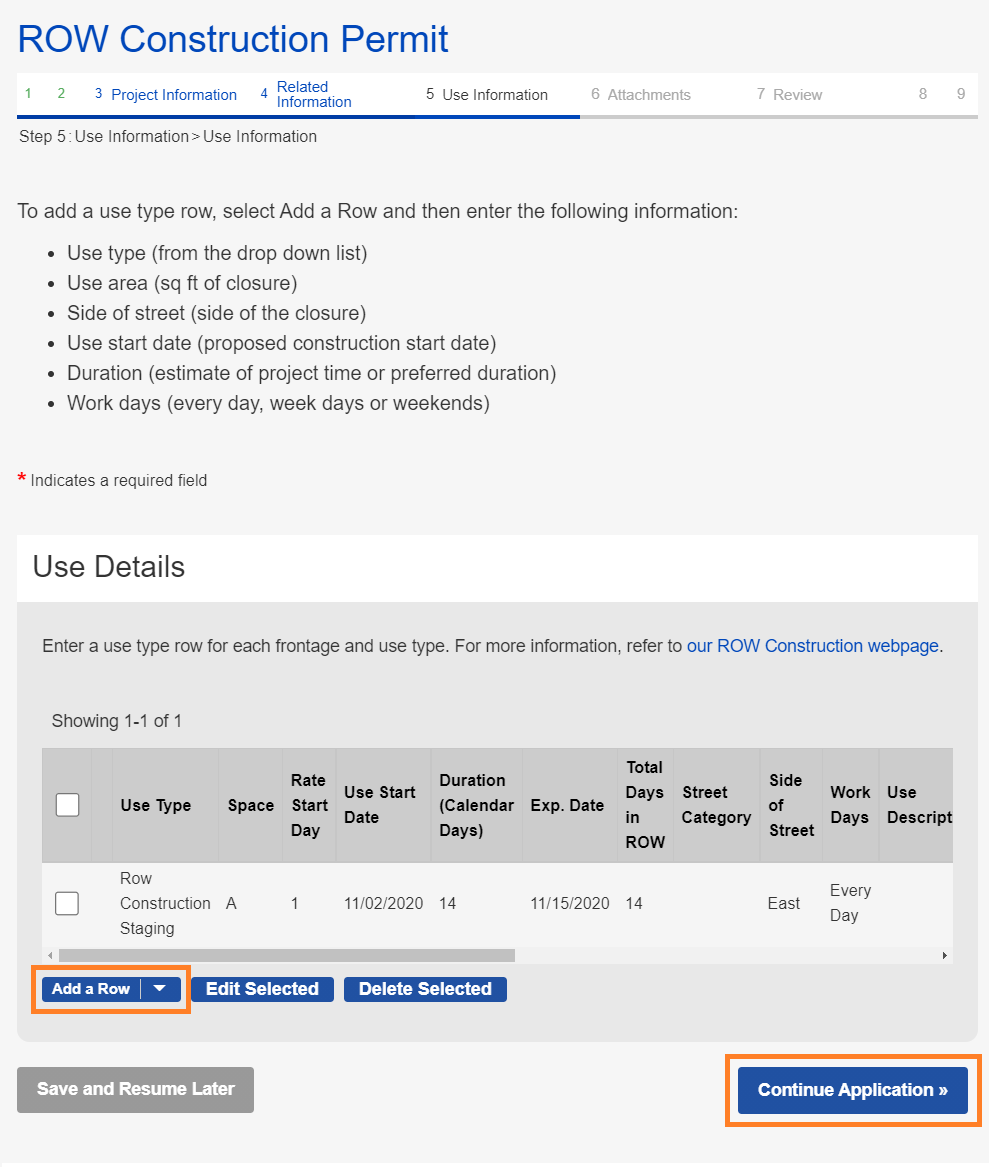Check the select-all header checkbox
The image size is (989, 1167).
coord(67,805)
